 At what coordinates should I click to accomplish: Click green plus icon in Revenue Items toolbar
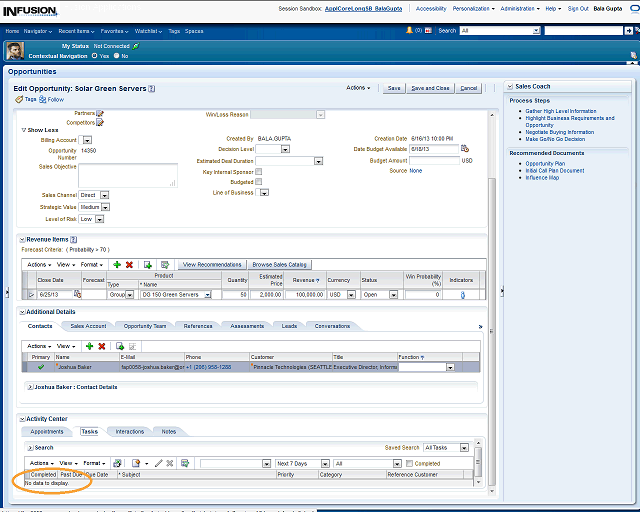coord(117,264)
